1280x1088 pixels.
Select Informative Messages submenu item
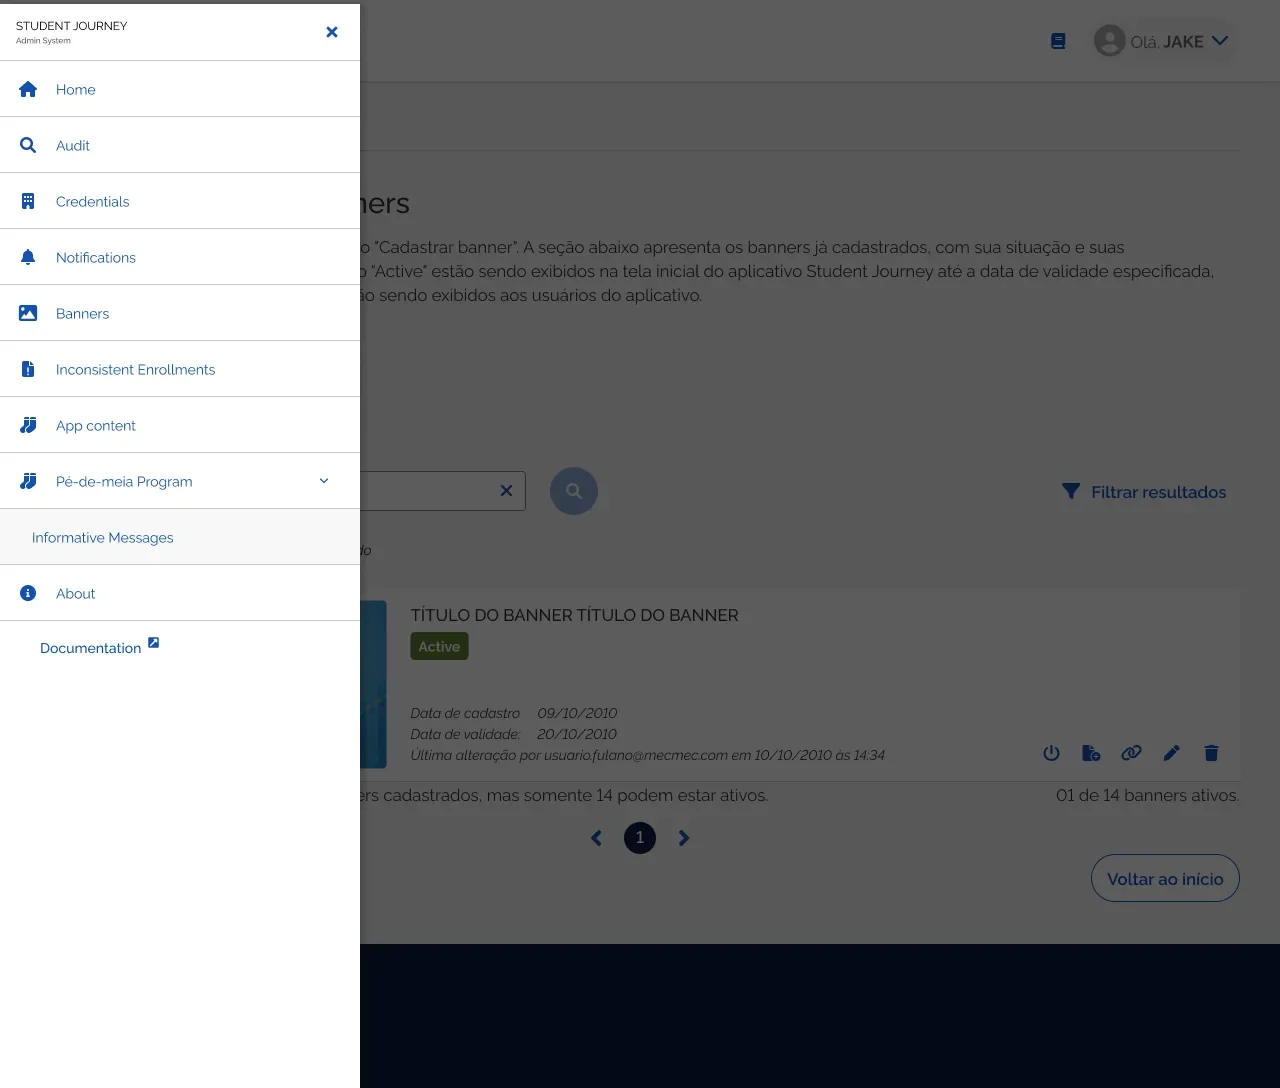pos(103,537)
